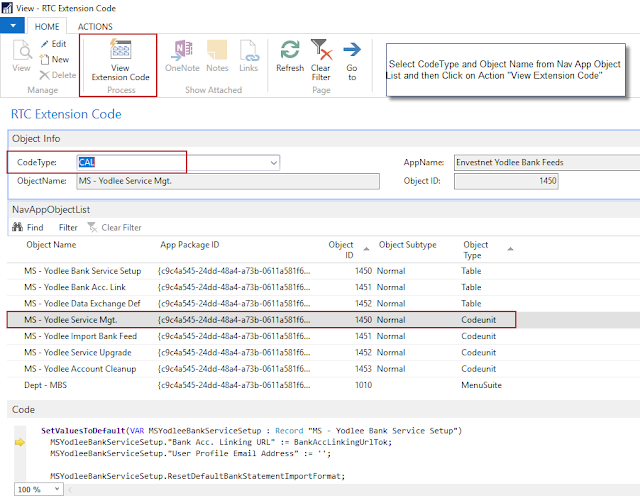Click Object ID 1453 cell
The image size is (640, 503).
point(363,369)
